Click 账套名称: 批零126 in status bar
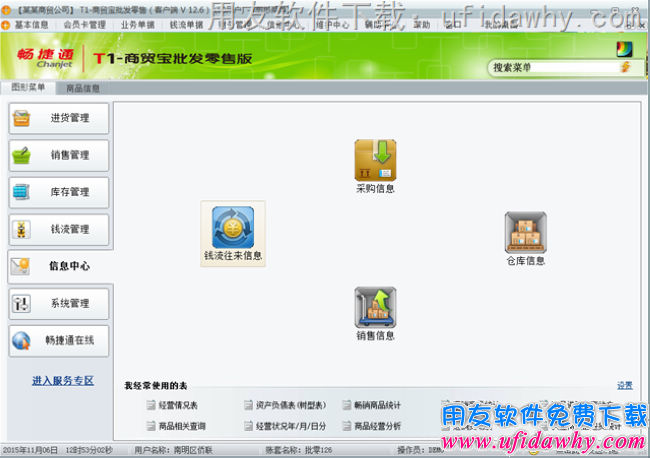Image resolution: width=650 pixels, height=458 pixels. point(299,450)
